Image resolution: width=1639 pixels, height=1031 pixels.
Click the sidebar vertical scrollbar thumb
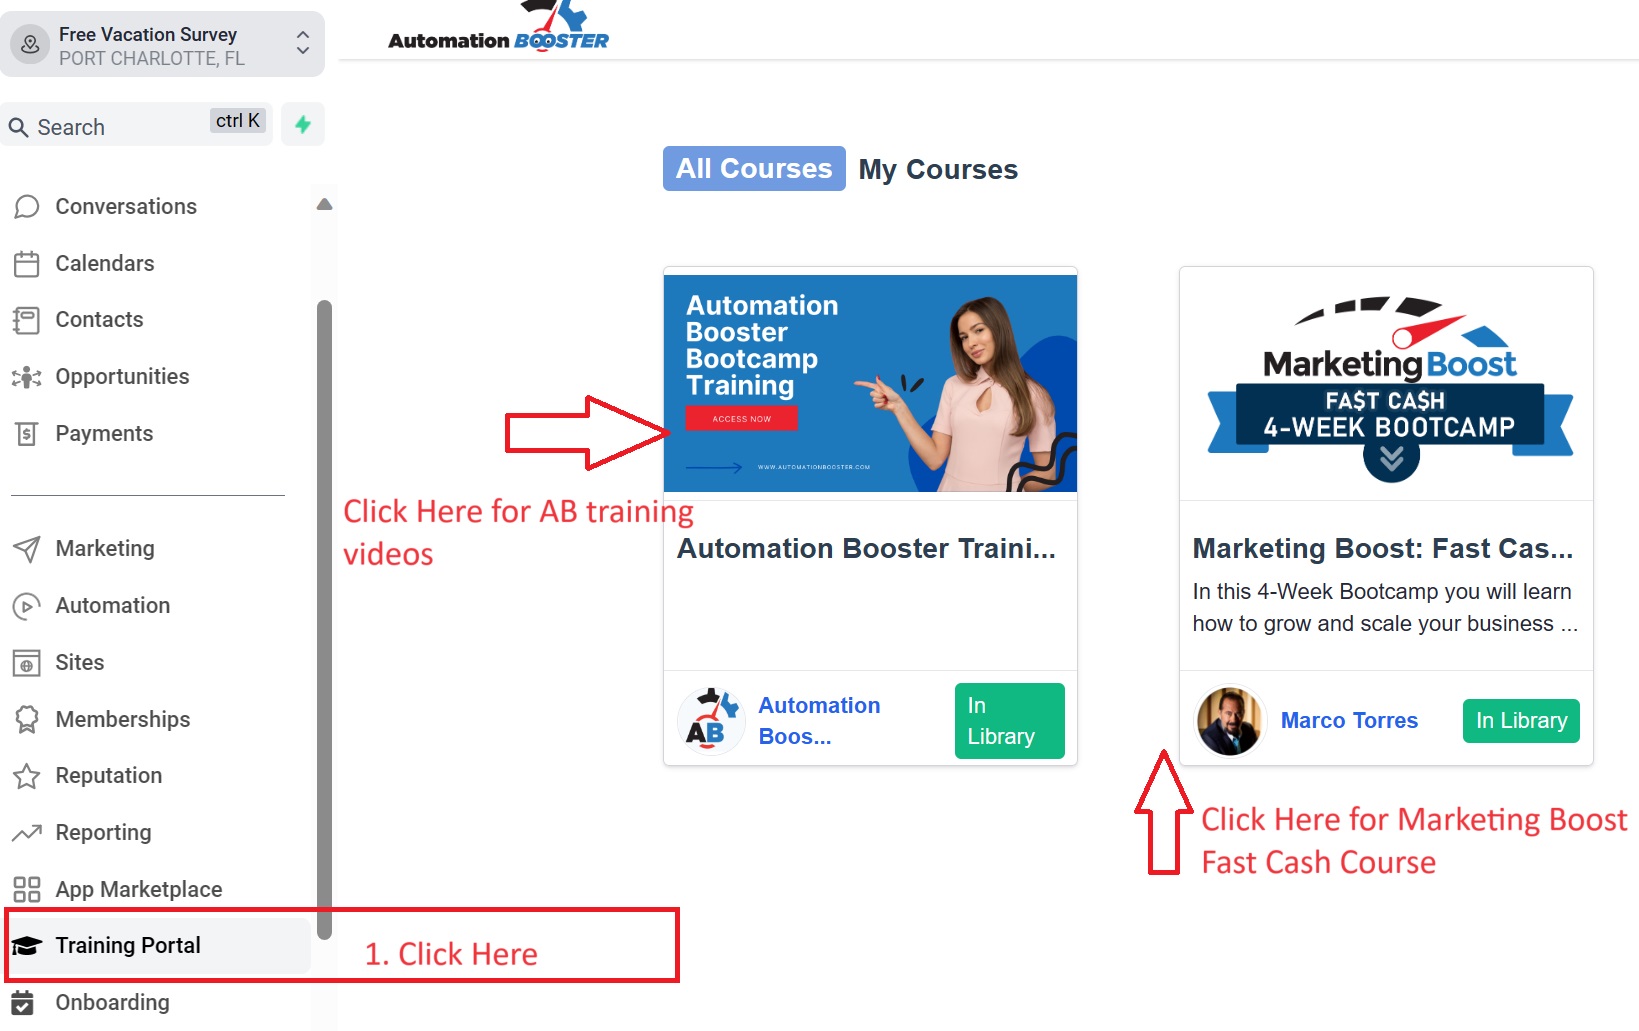click(x=324, y=620)
